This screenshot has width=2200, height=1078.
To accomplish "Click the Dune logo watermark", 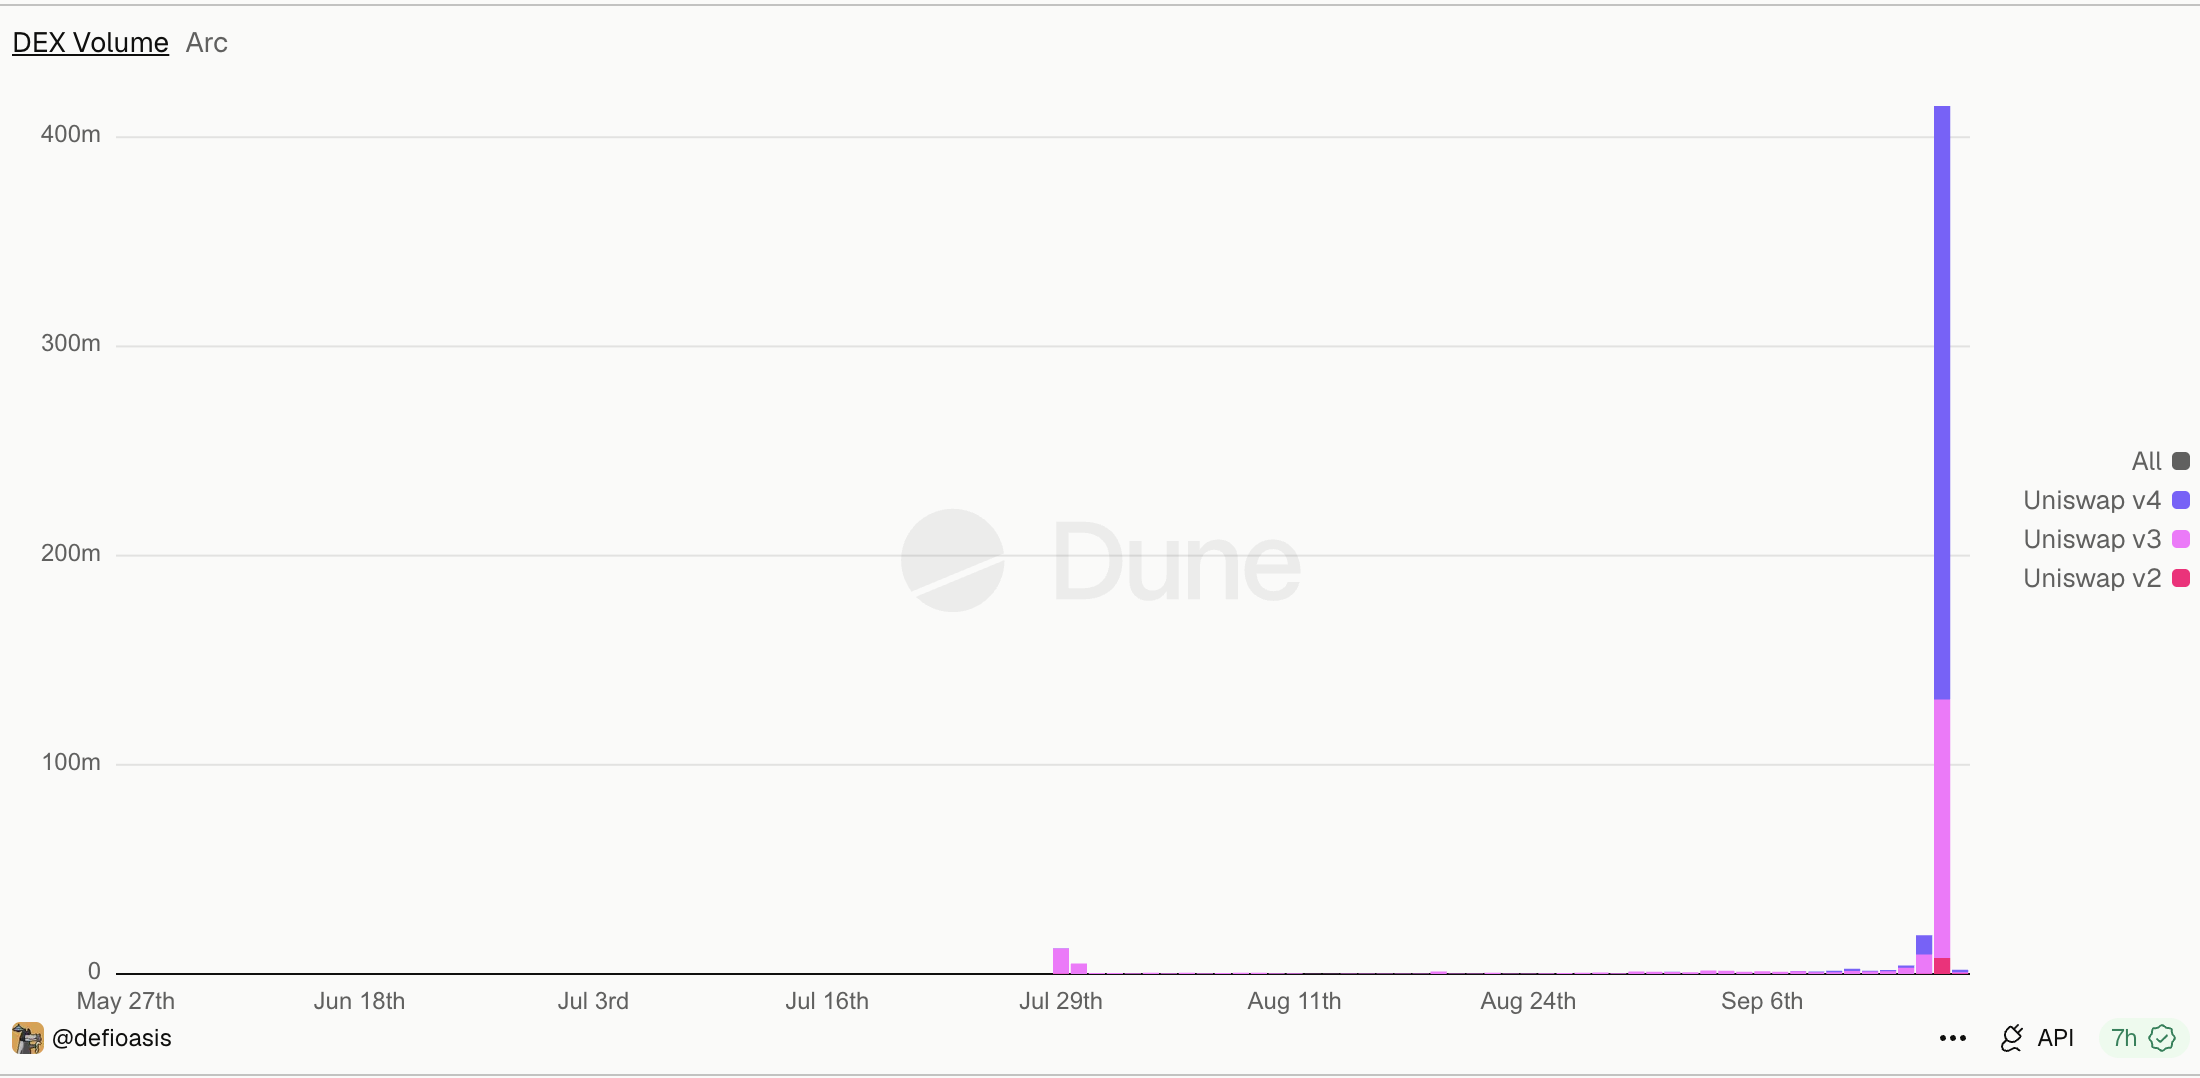I will click(x=1100, y=560).
